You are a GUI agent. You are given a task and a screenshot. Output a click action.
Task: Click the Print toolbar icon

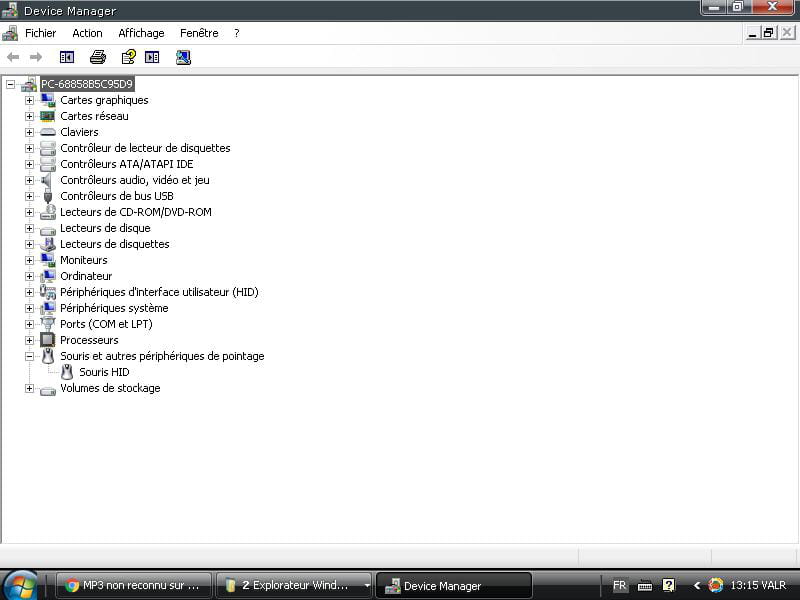(x=97, y=57)
